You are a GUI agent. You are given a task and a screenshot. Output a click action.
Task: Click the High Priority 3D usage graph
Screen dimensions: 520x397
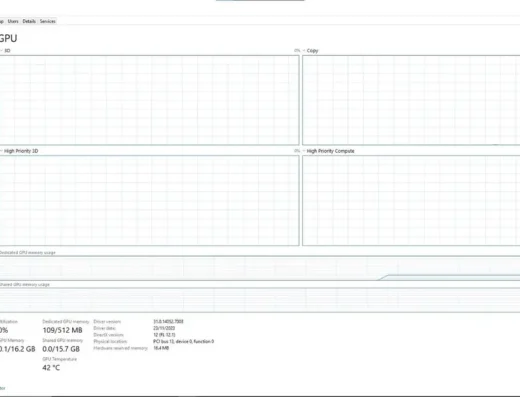coord(149,201)
